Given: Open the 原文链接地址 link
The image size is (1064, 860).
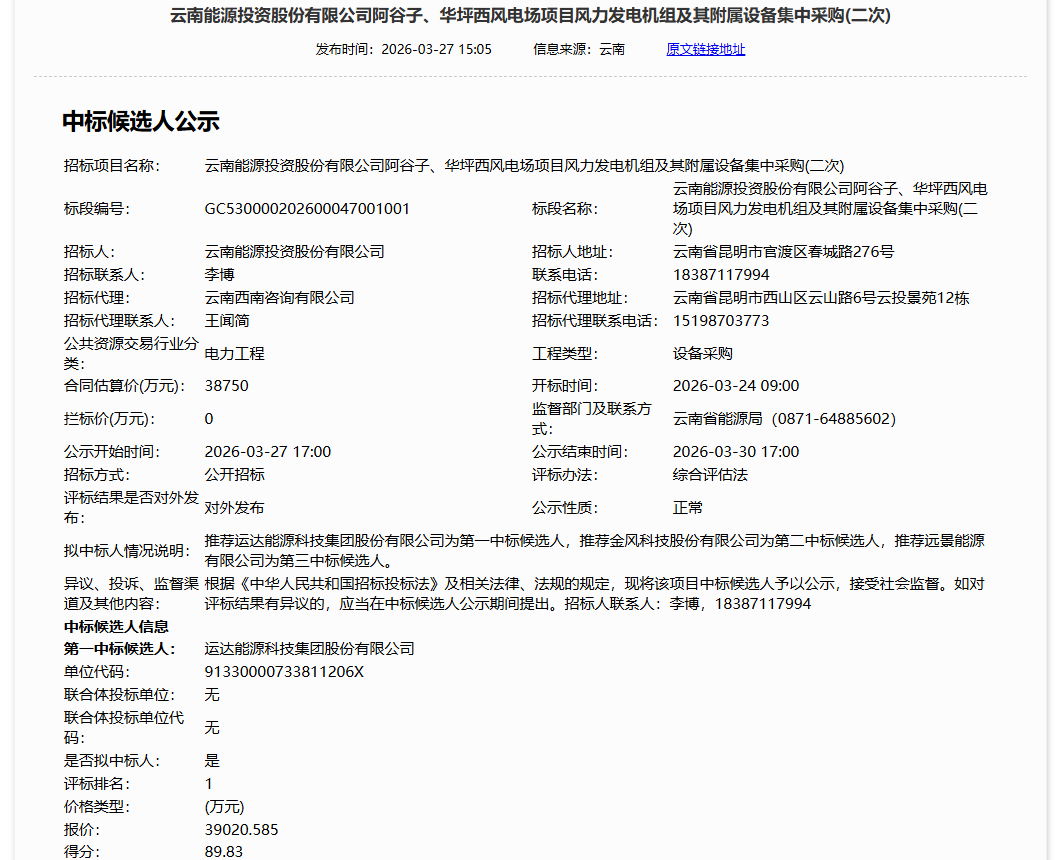Looking at the screenshot, I should pos(705,50).
